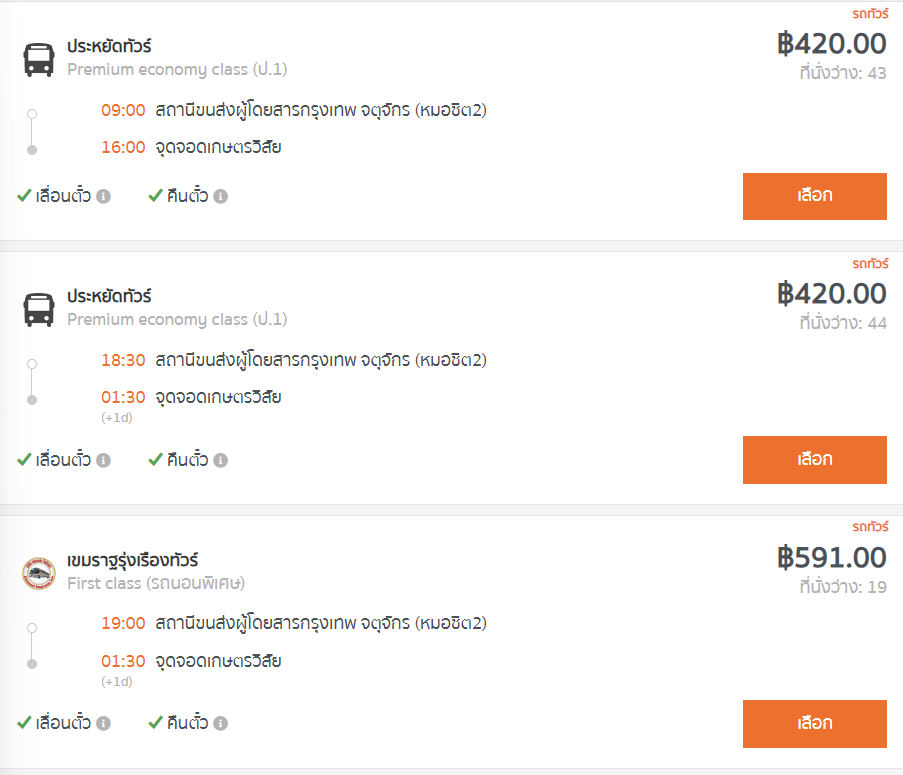Open info icon beside คืนตั๋ว in 19:00 trip
Screen dimensions: 903x775
coord(221,723)
